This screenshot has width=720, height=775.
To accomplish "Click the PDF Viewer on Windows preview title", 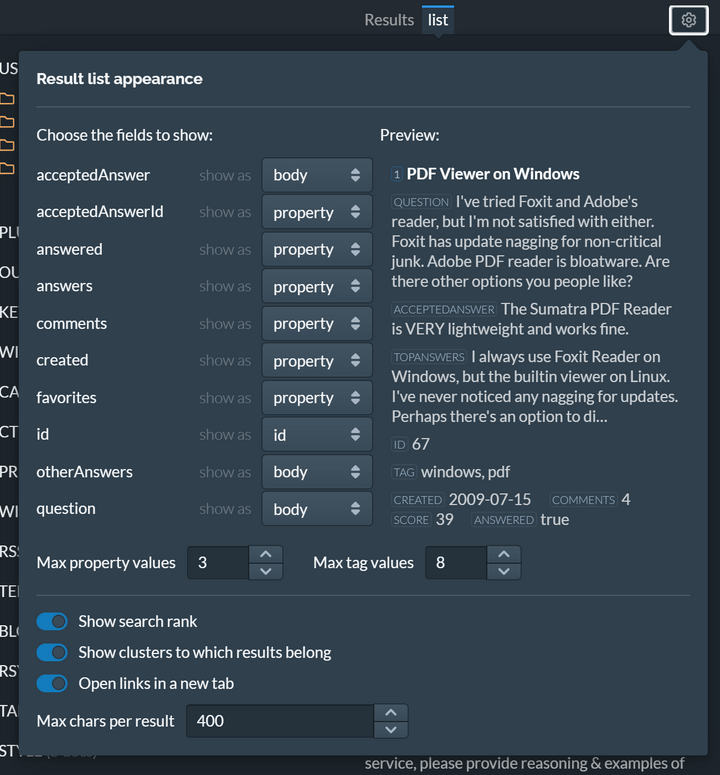I will click(493, 174).
